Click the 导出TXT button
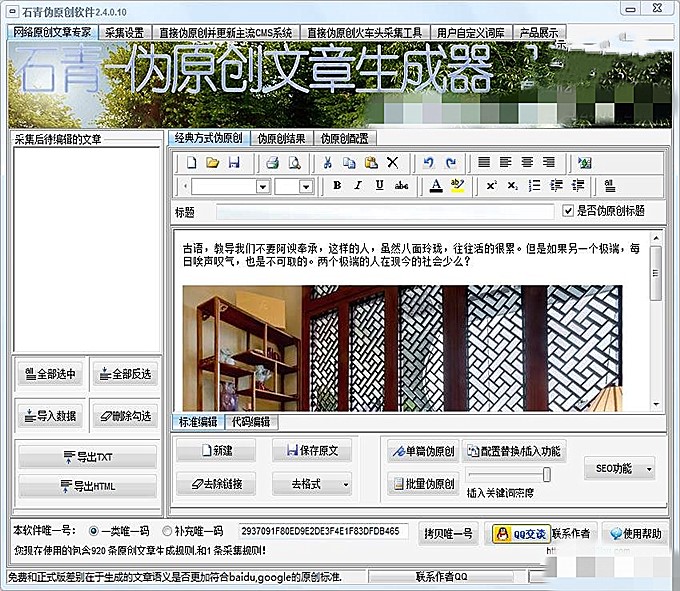680x591 pixels. point(87,457)
